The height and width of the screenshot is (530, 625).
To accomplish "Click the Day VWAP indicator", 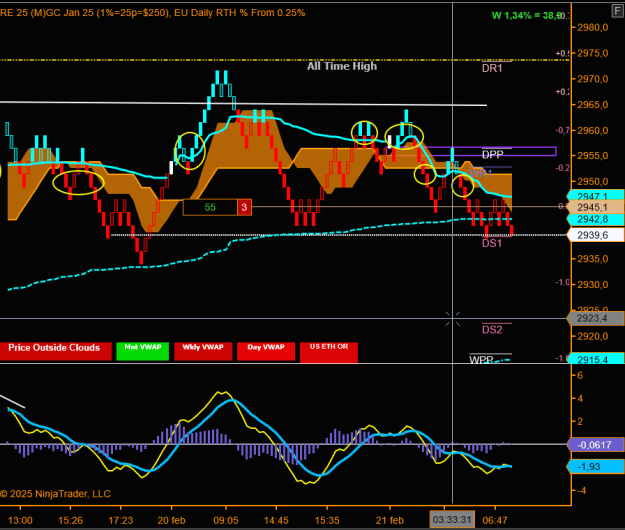I will [266, 351].
